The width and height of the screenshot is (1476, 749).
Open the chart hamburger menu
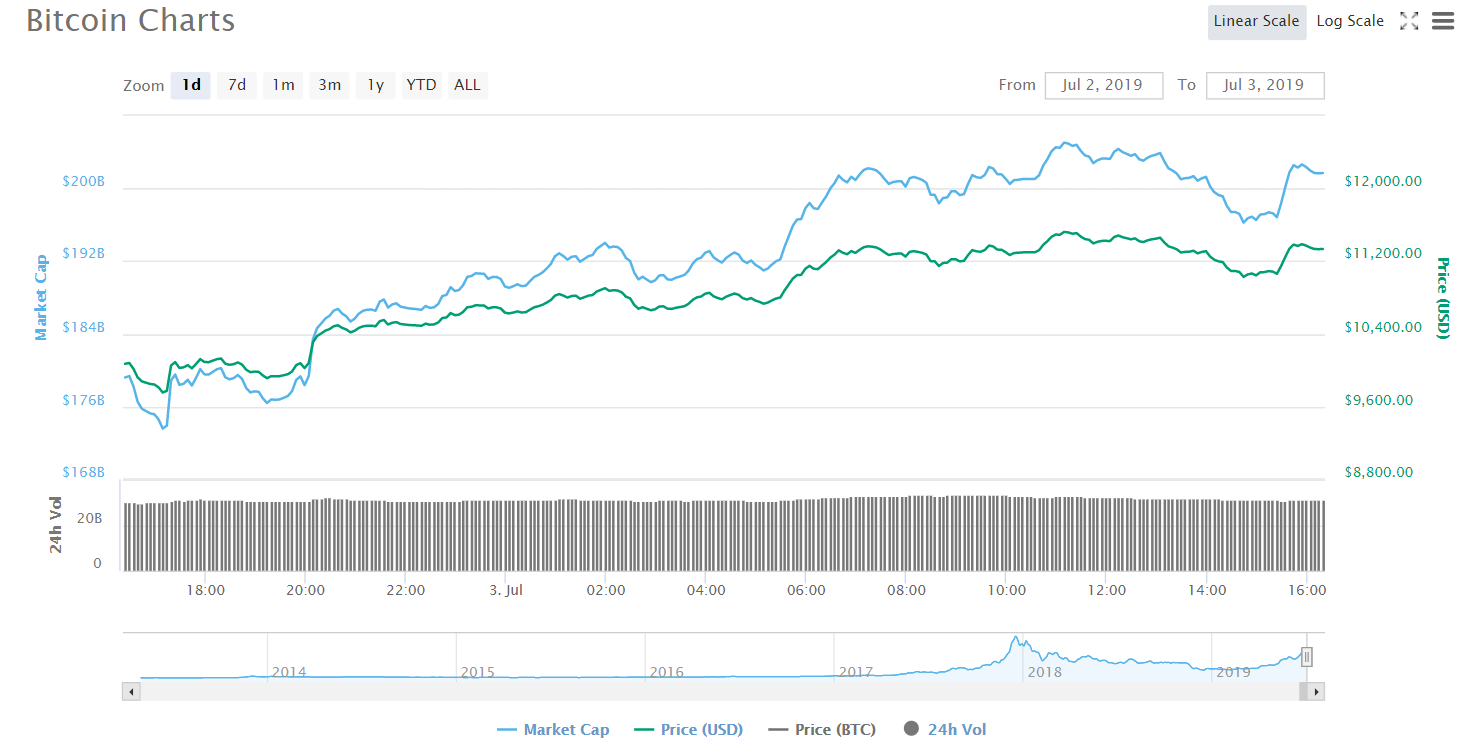click(x=1442, y=21)
